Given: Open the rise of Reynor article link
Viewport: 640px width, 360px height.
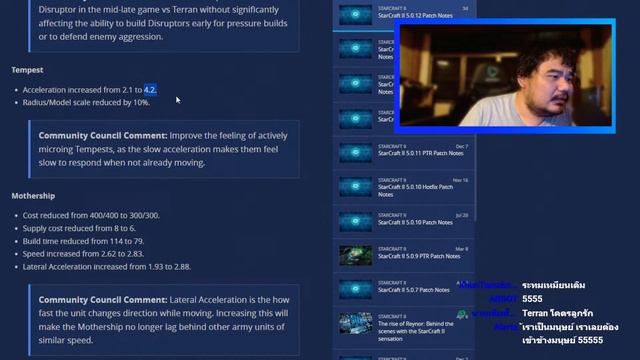Looking at the screenshot, I should click(x=416, y=331).
